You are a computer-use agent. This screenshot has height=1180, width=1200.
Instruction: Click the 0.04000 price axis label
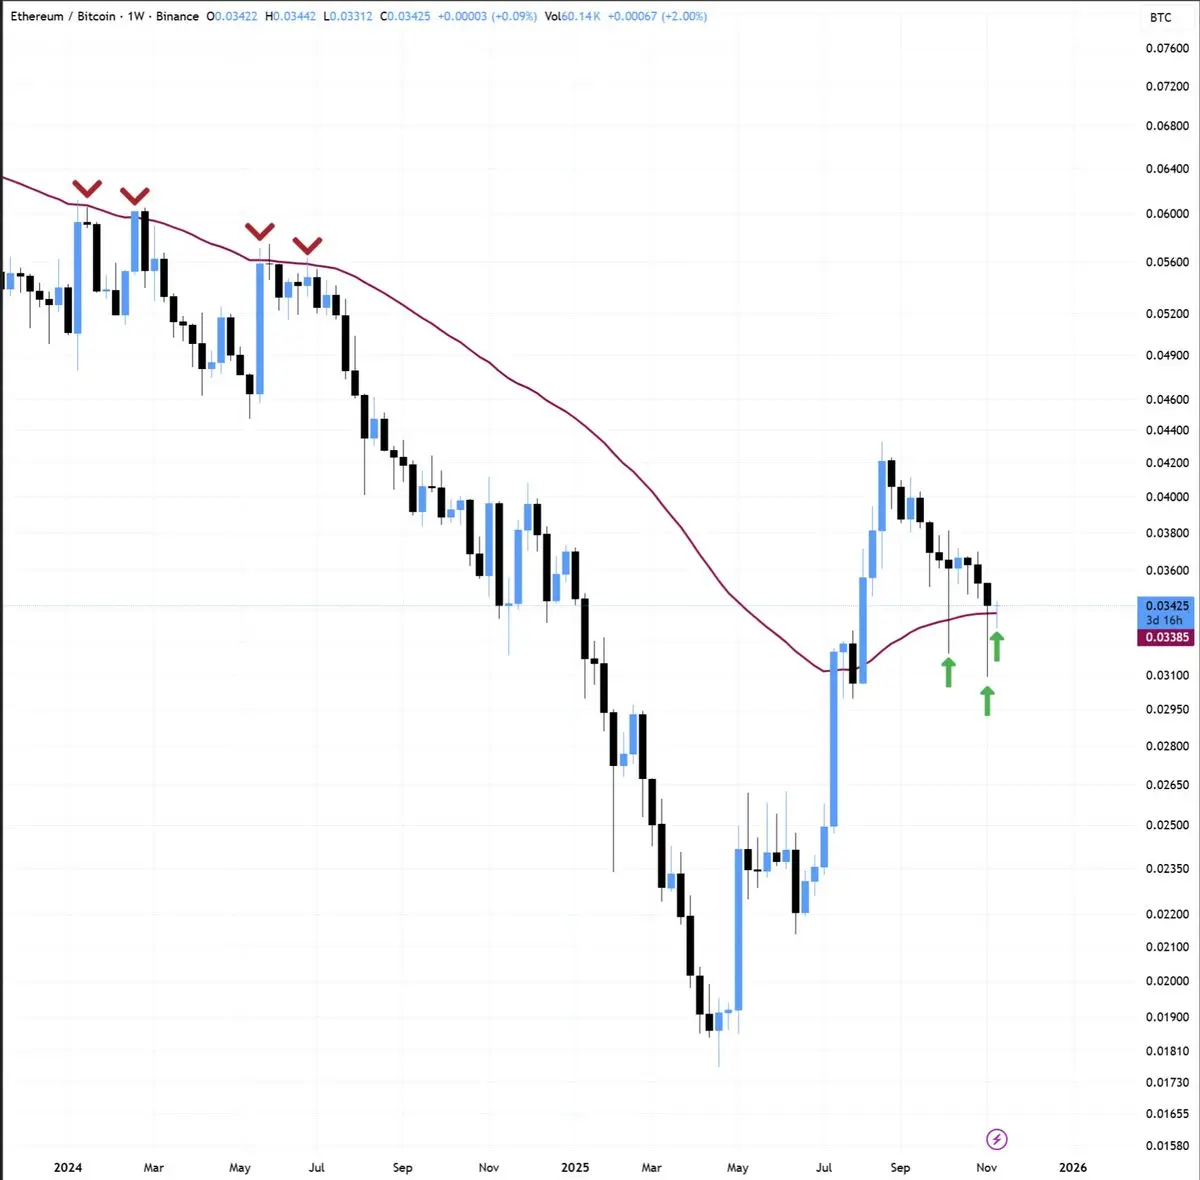[x=1167, y=497]
